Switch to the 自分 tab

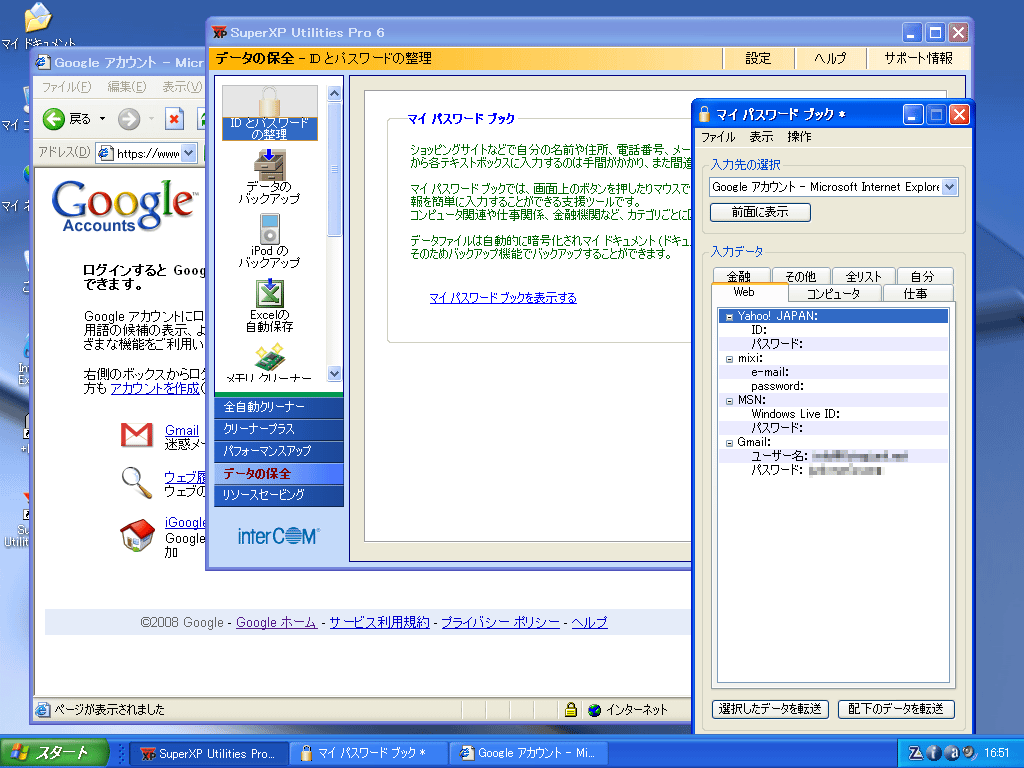click(924, 276)
